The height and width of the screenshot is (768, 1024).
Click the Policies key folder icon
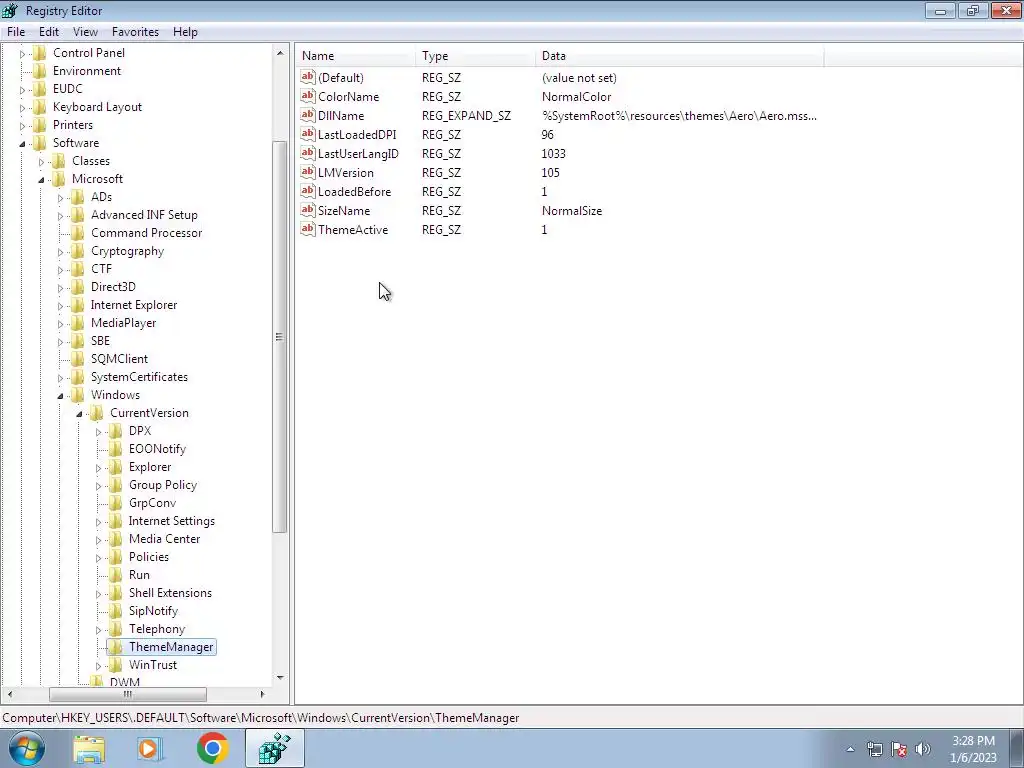(x=116, y=556)
